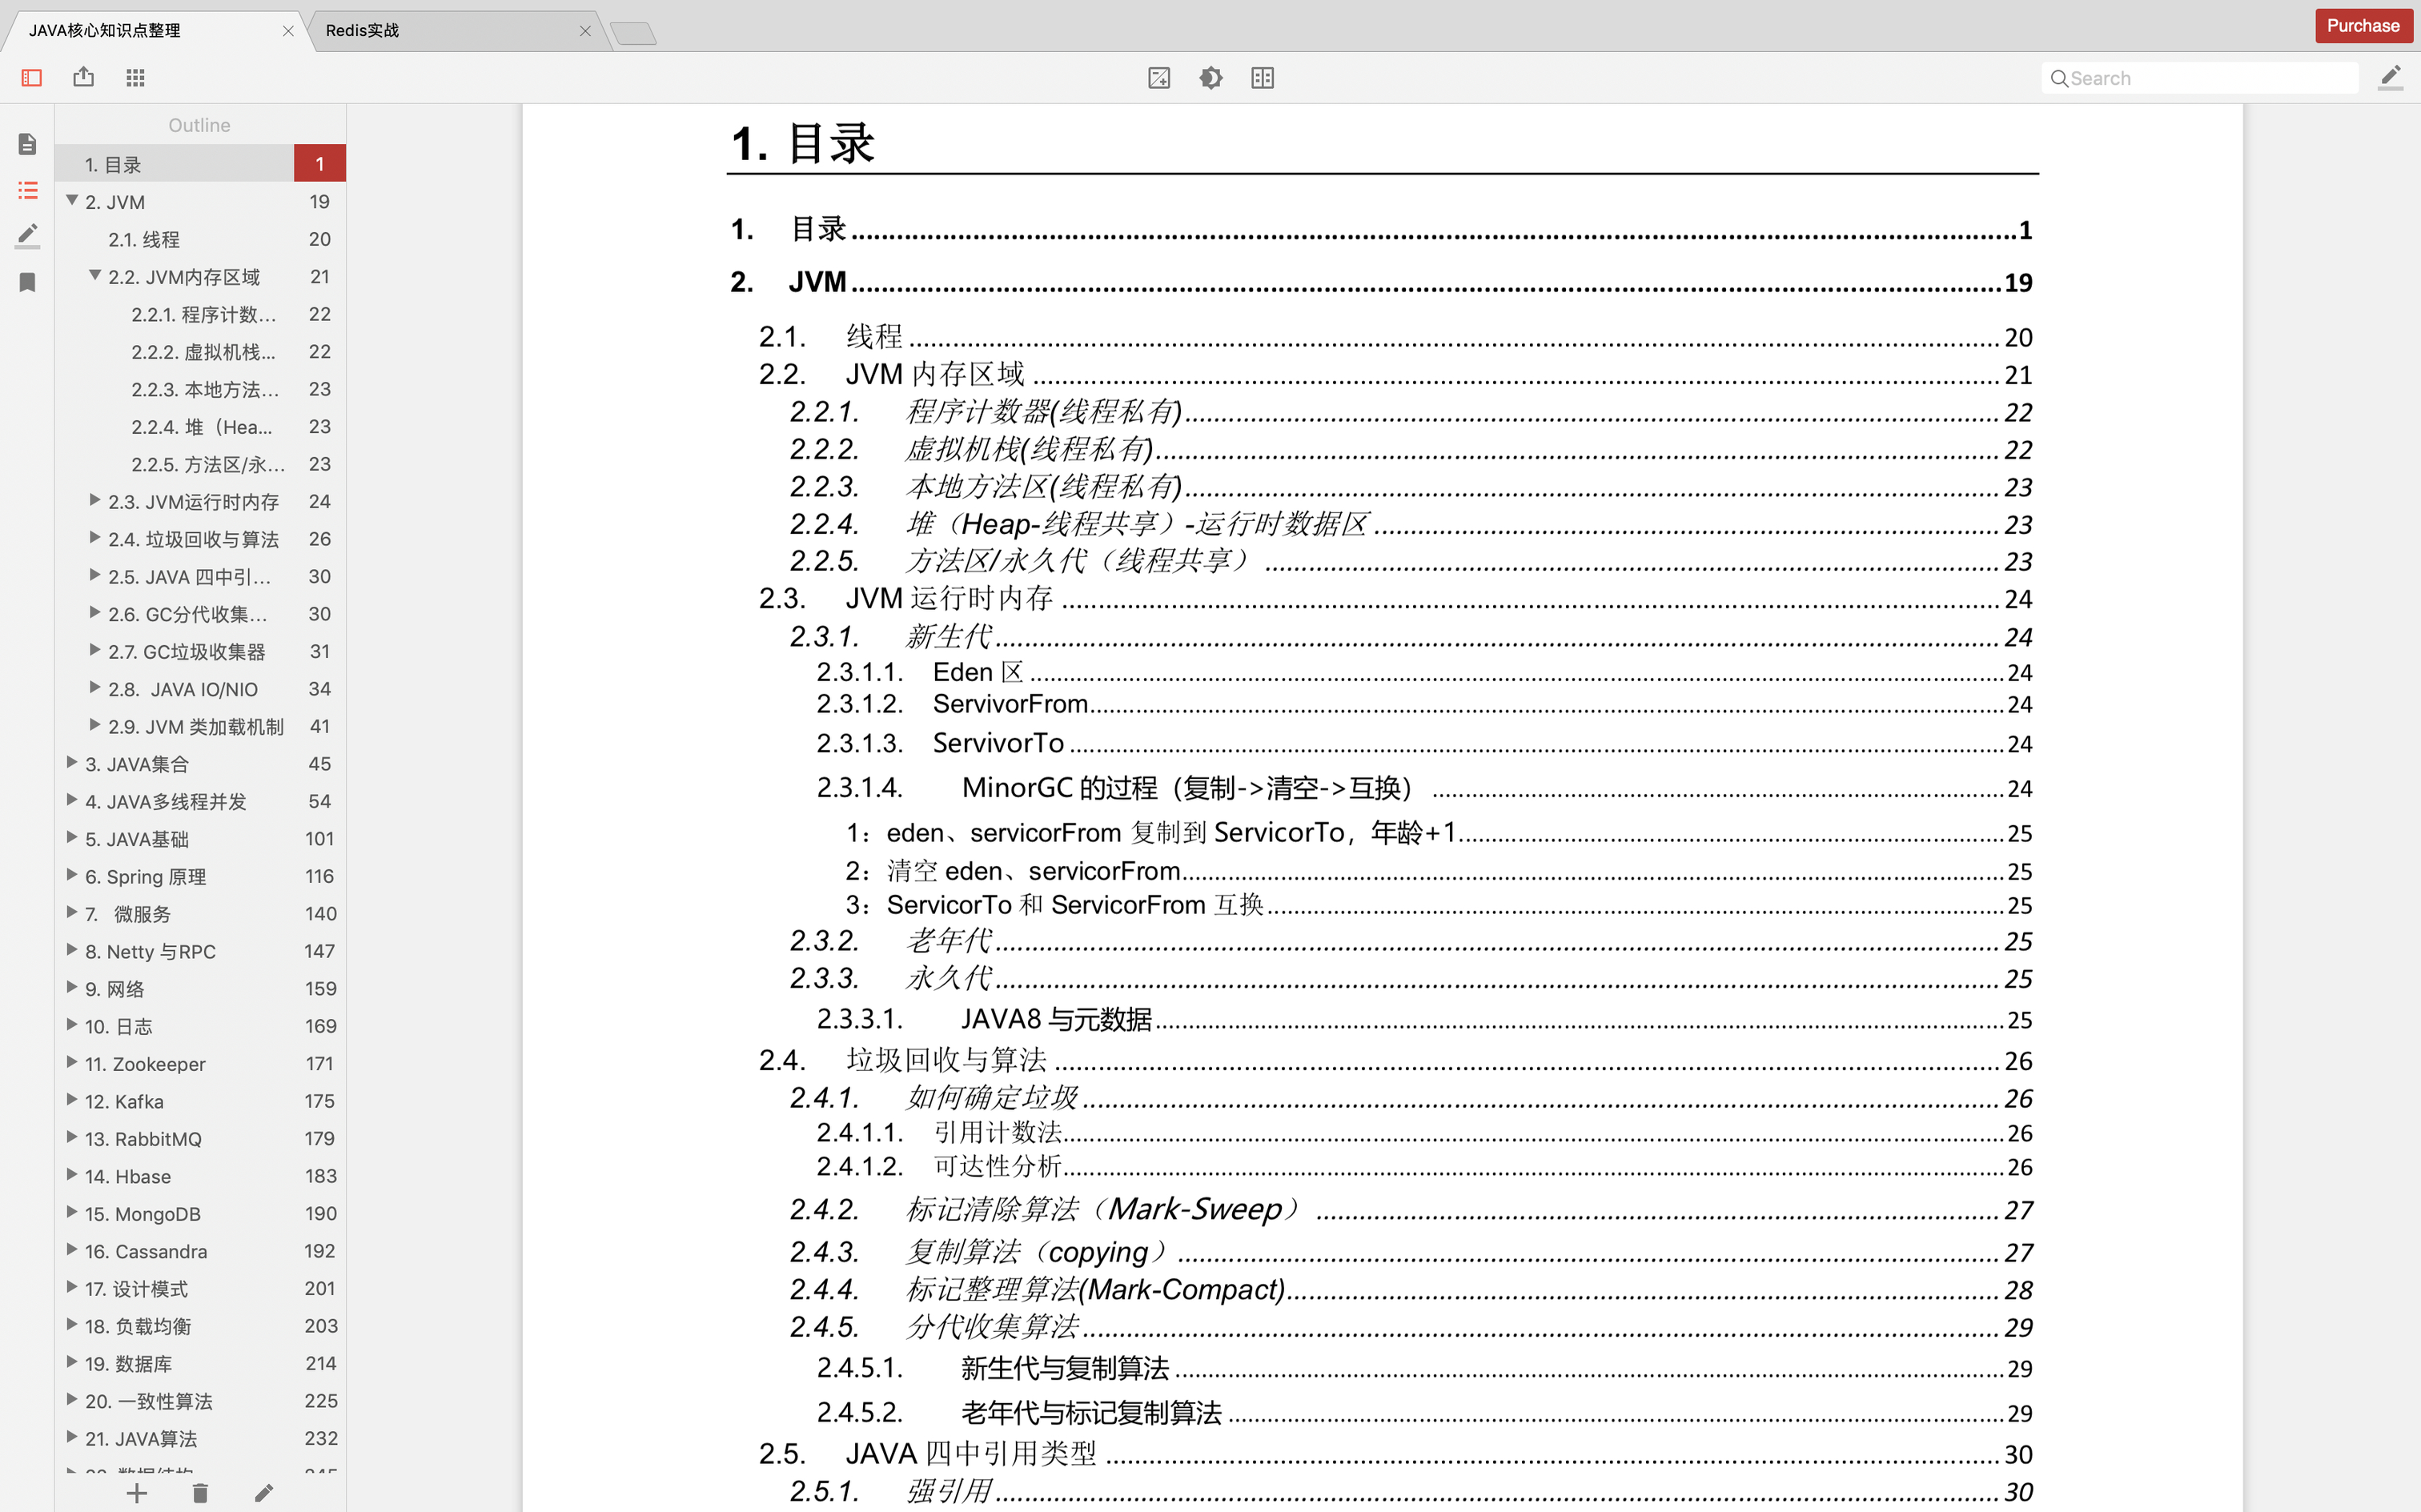
Task: Click the annotation pencil icon top right
Action: point(2390,78)
